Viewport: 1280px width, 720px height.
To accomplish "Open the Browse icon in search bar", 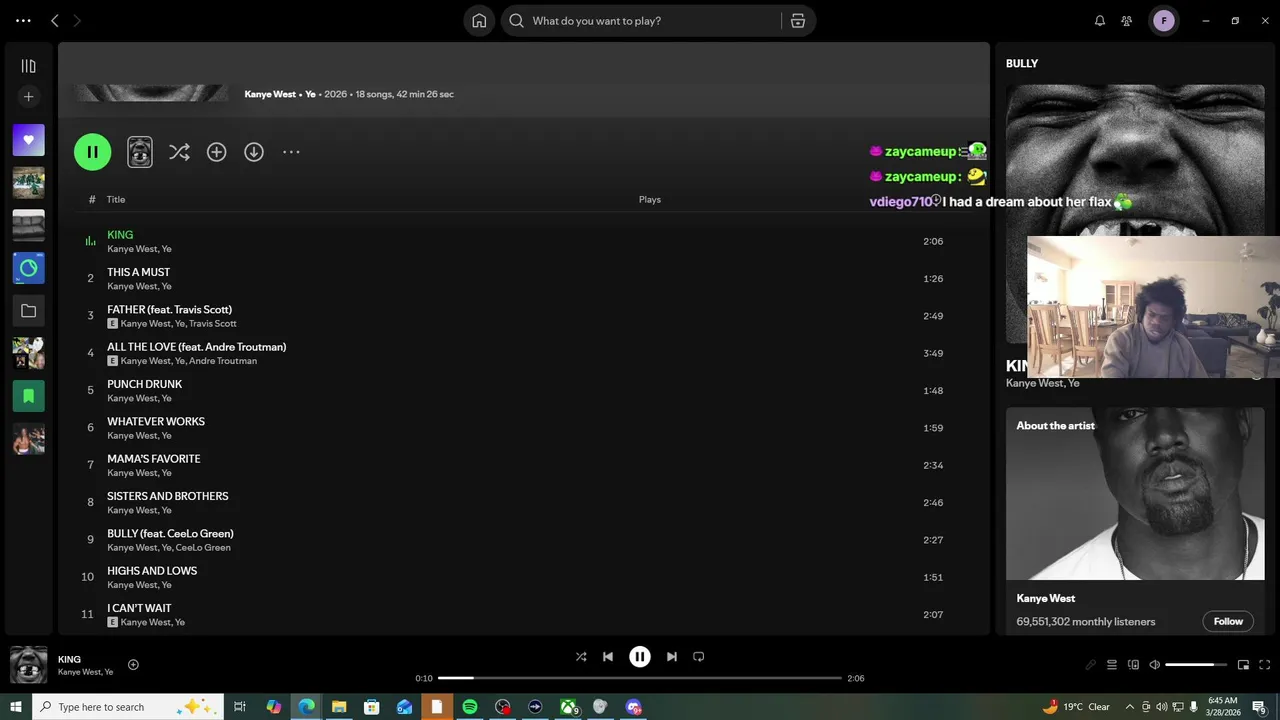I will tap(798, 21).
